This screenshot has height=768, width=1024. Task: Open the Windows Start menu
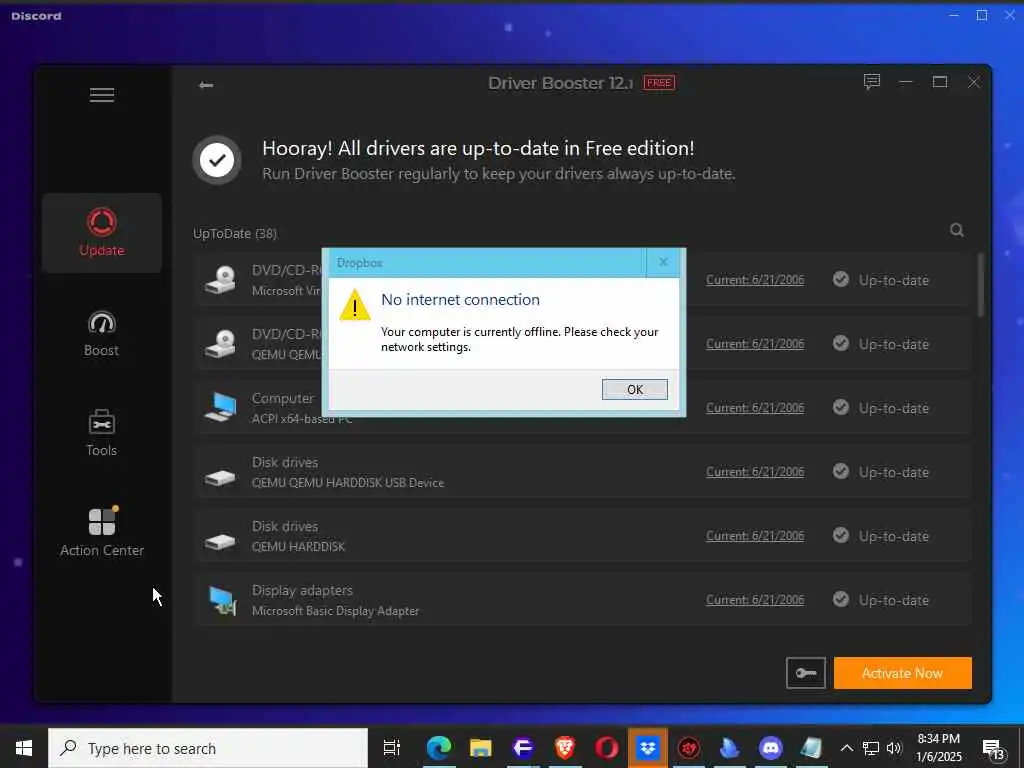point(24,748)
